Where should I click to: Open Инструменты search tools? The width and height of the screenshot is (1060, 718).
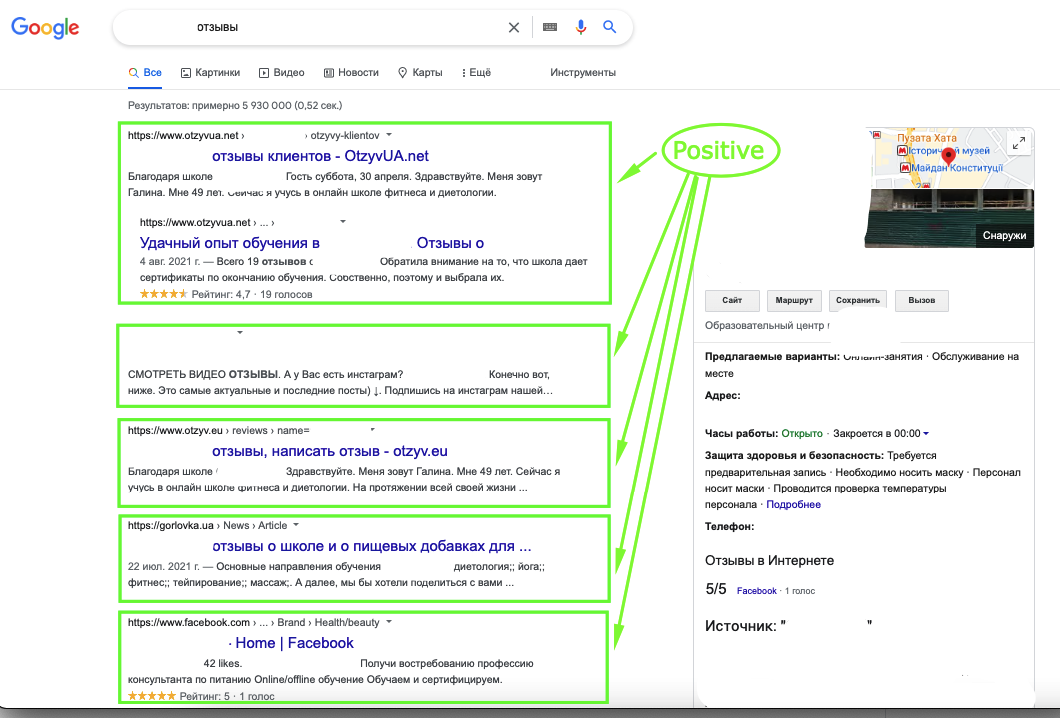(x=583, y=72)
